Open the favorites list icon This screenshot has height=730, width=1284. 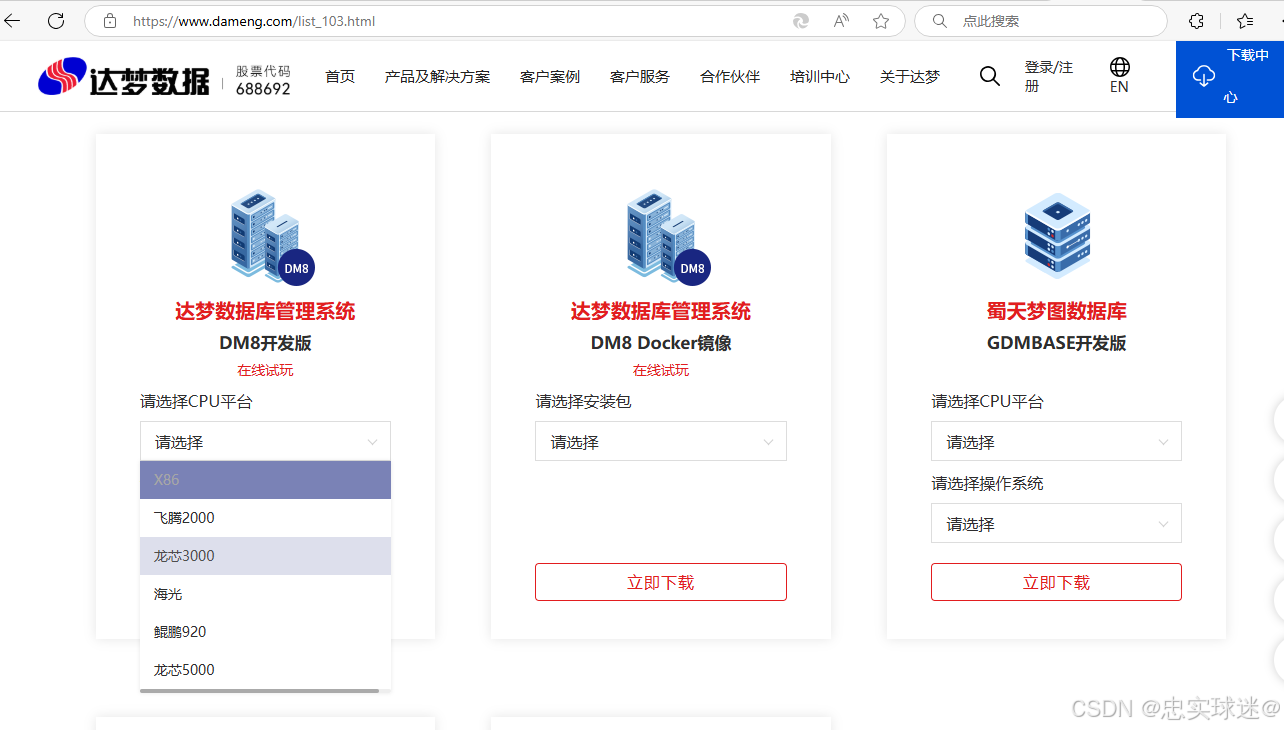(x=1245, y=21)
